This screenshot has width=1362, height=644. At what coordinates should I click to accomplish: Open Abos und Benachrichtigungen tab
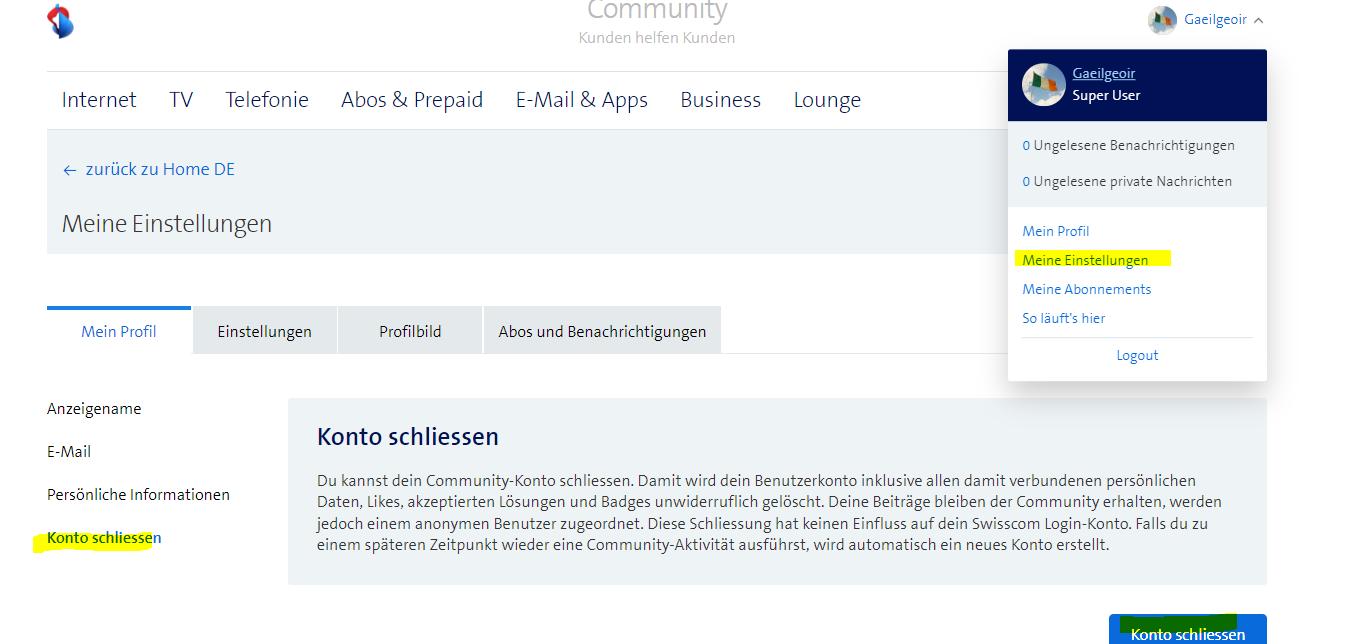point(602,331)
